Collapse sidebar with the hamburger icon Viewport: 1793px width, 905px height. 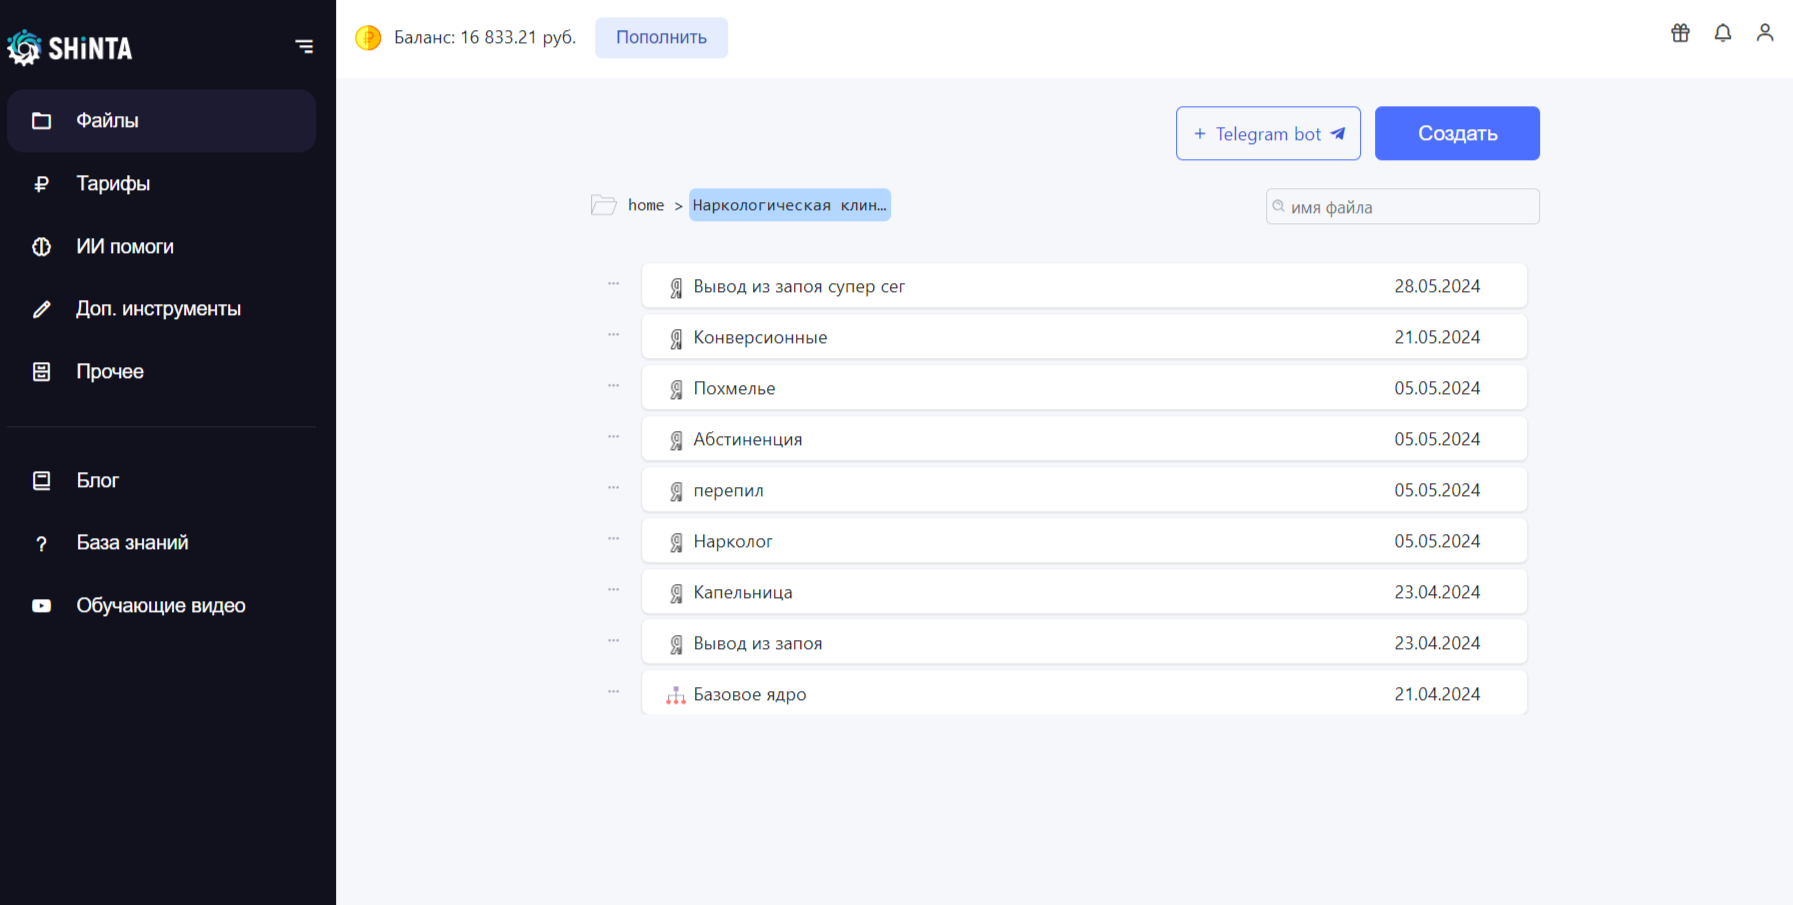304,46
